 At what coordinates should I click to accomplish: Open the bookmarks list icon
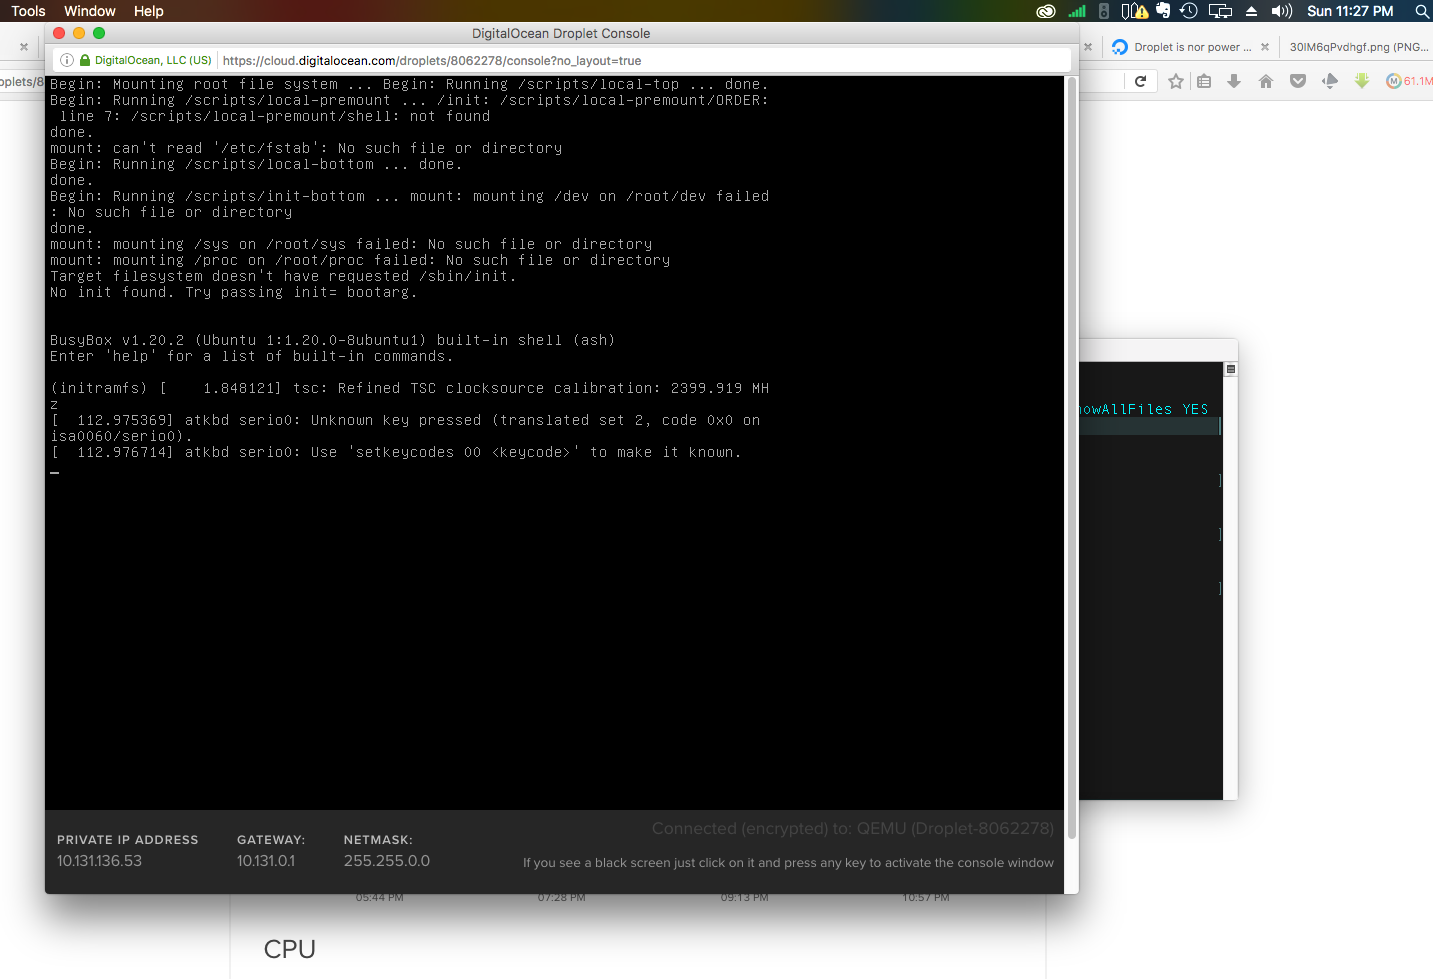(x=1204, y=81)
